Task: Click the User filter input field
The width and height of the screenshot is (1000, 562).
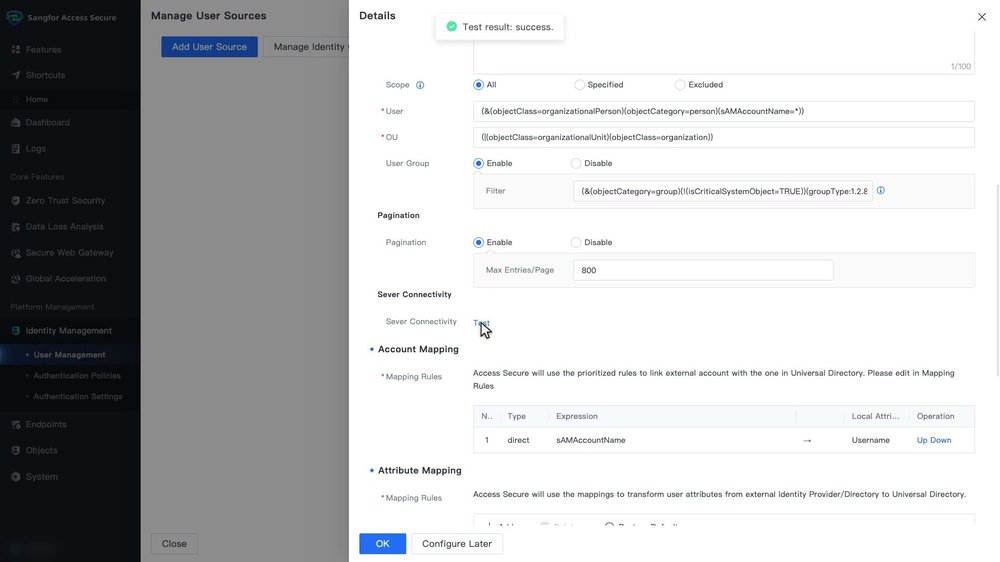Action: (x=723, y=111)
